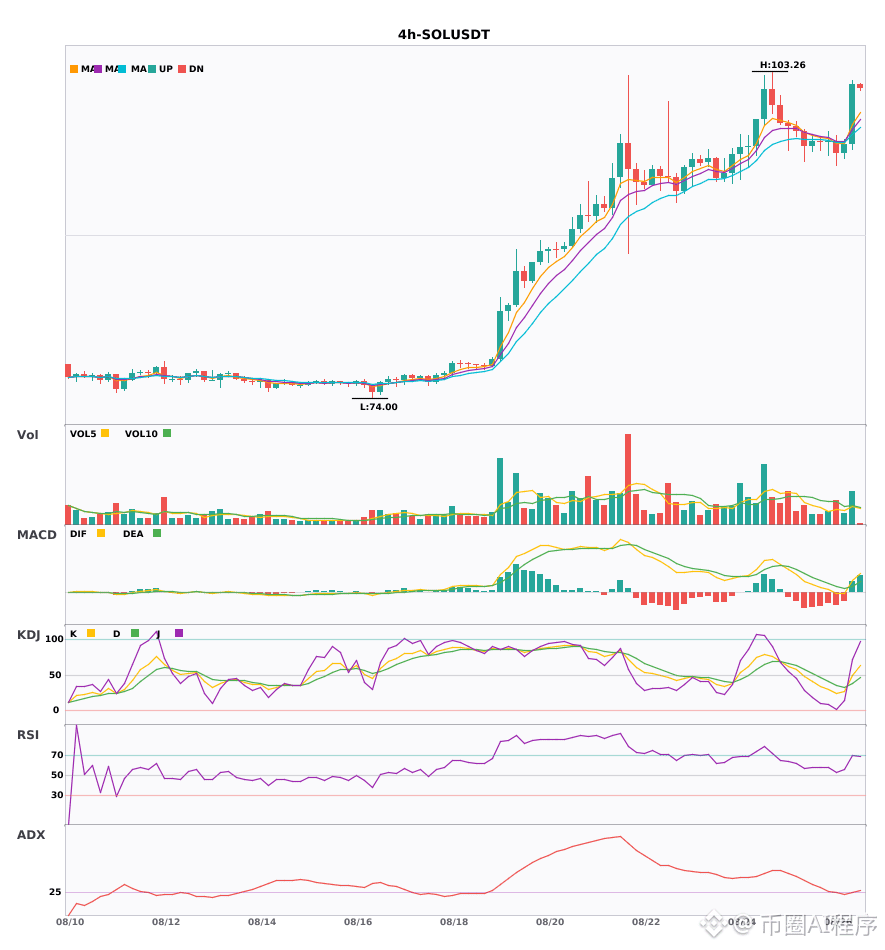Click the 08/10 date axis label

[70, 922]
